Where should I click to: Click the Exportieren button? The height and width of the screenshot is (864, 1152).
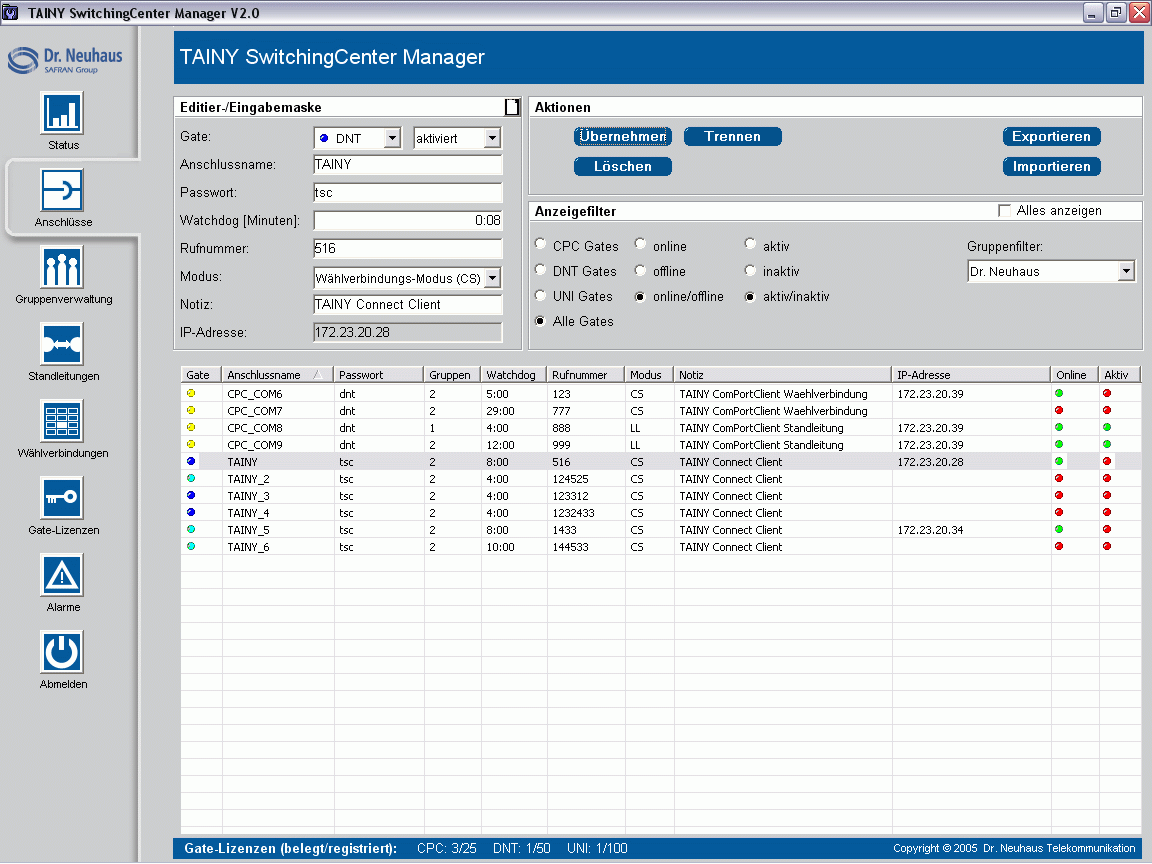(x=1051, y=137)
